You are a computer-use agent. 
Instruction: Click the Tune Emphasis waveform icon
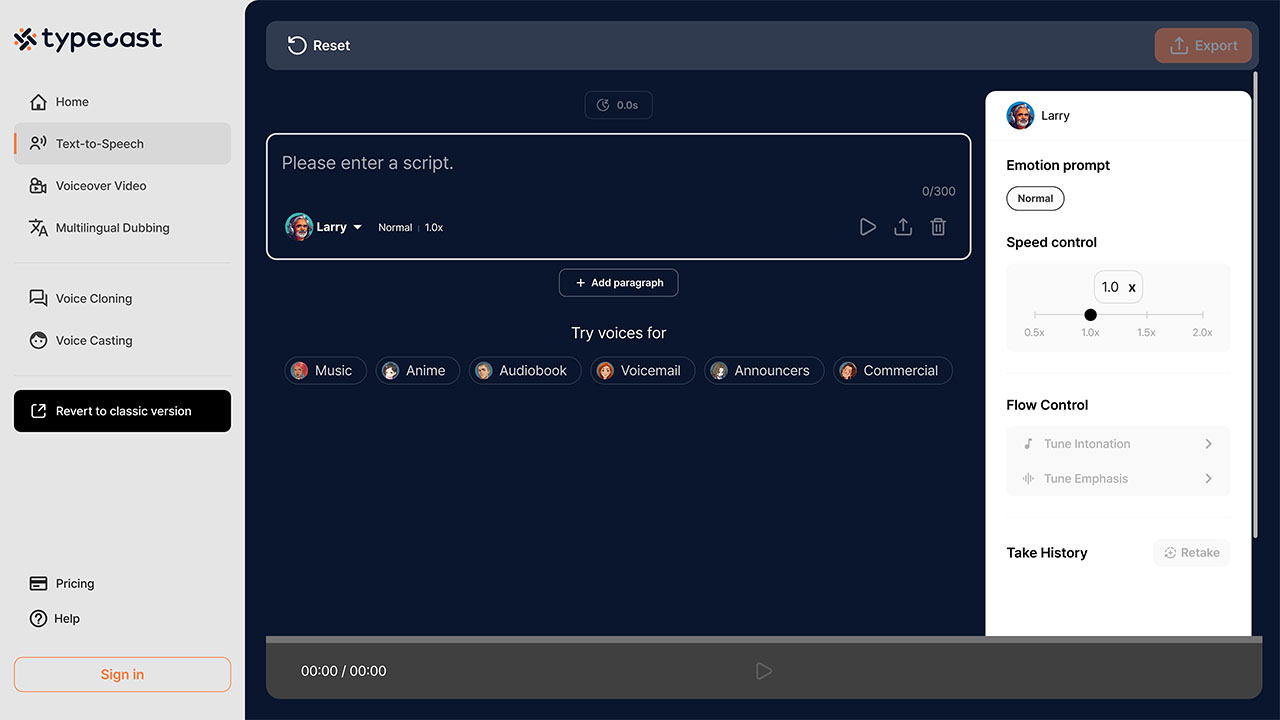(1028, 479)
